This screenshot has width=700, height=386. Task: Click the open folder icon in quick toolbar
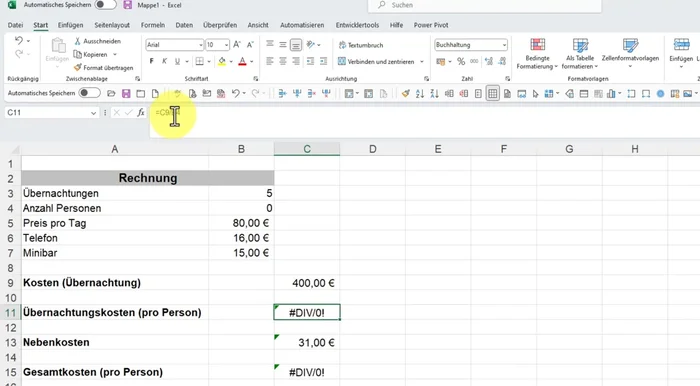111,93
